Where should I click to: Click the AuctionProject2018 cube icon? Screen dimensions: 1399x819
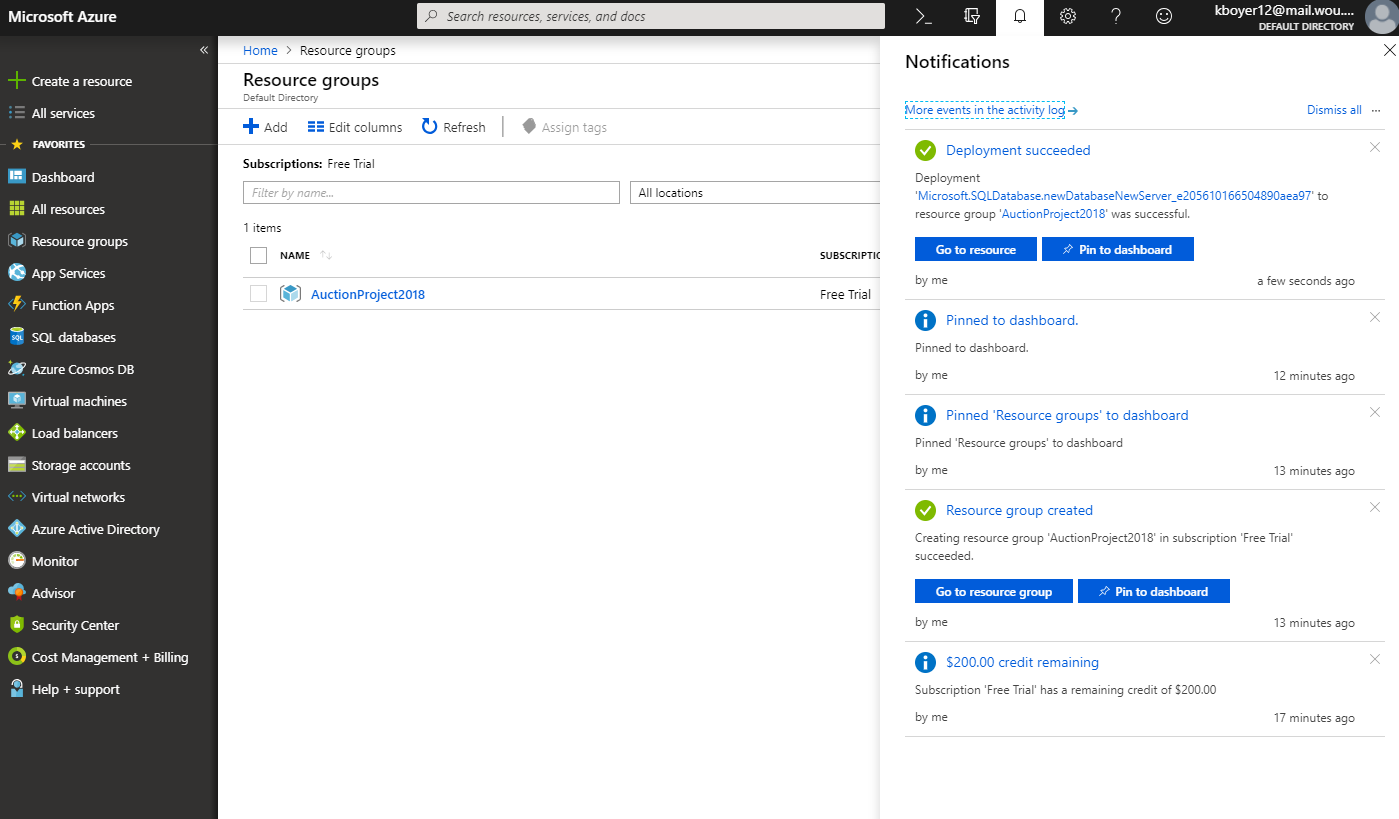click(290, 294)
